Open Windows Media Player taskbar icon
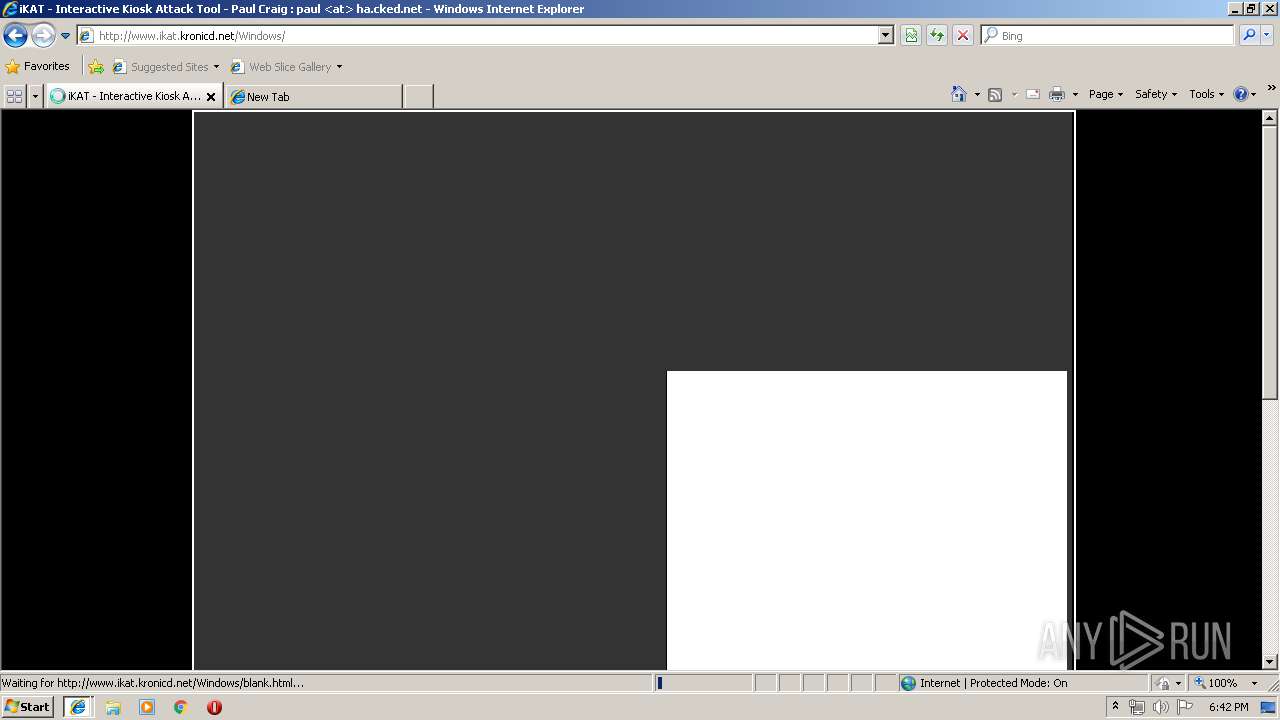The image size is (1280, 720). (x=147, y=707)
